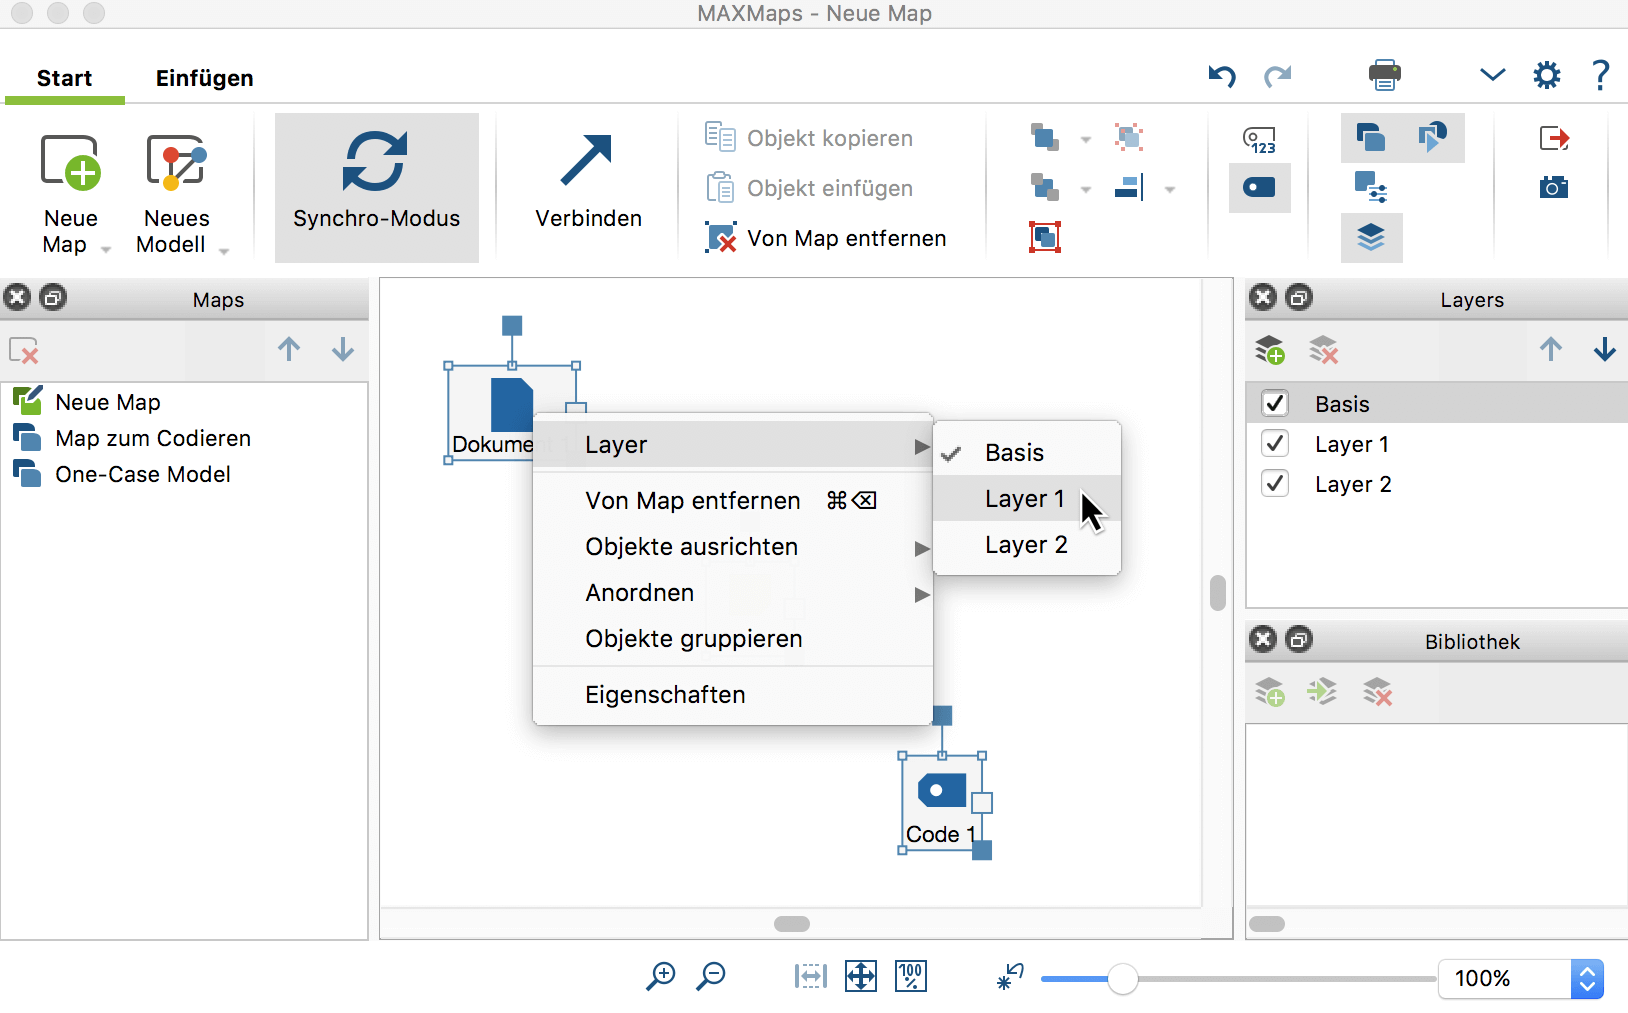Screen dimensions: 1628x1013
Task: Click the presentation play mode icon
Action: click(x=1433, y=137)
